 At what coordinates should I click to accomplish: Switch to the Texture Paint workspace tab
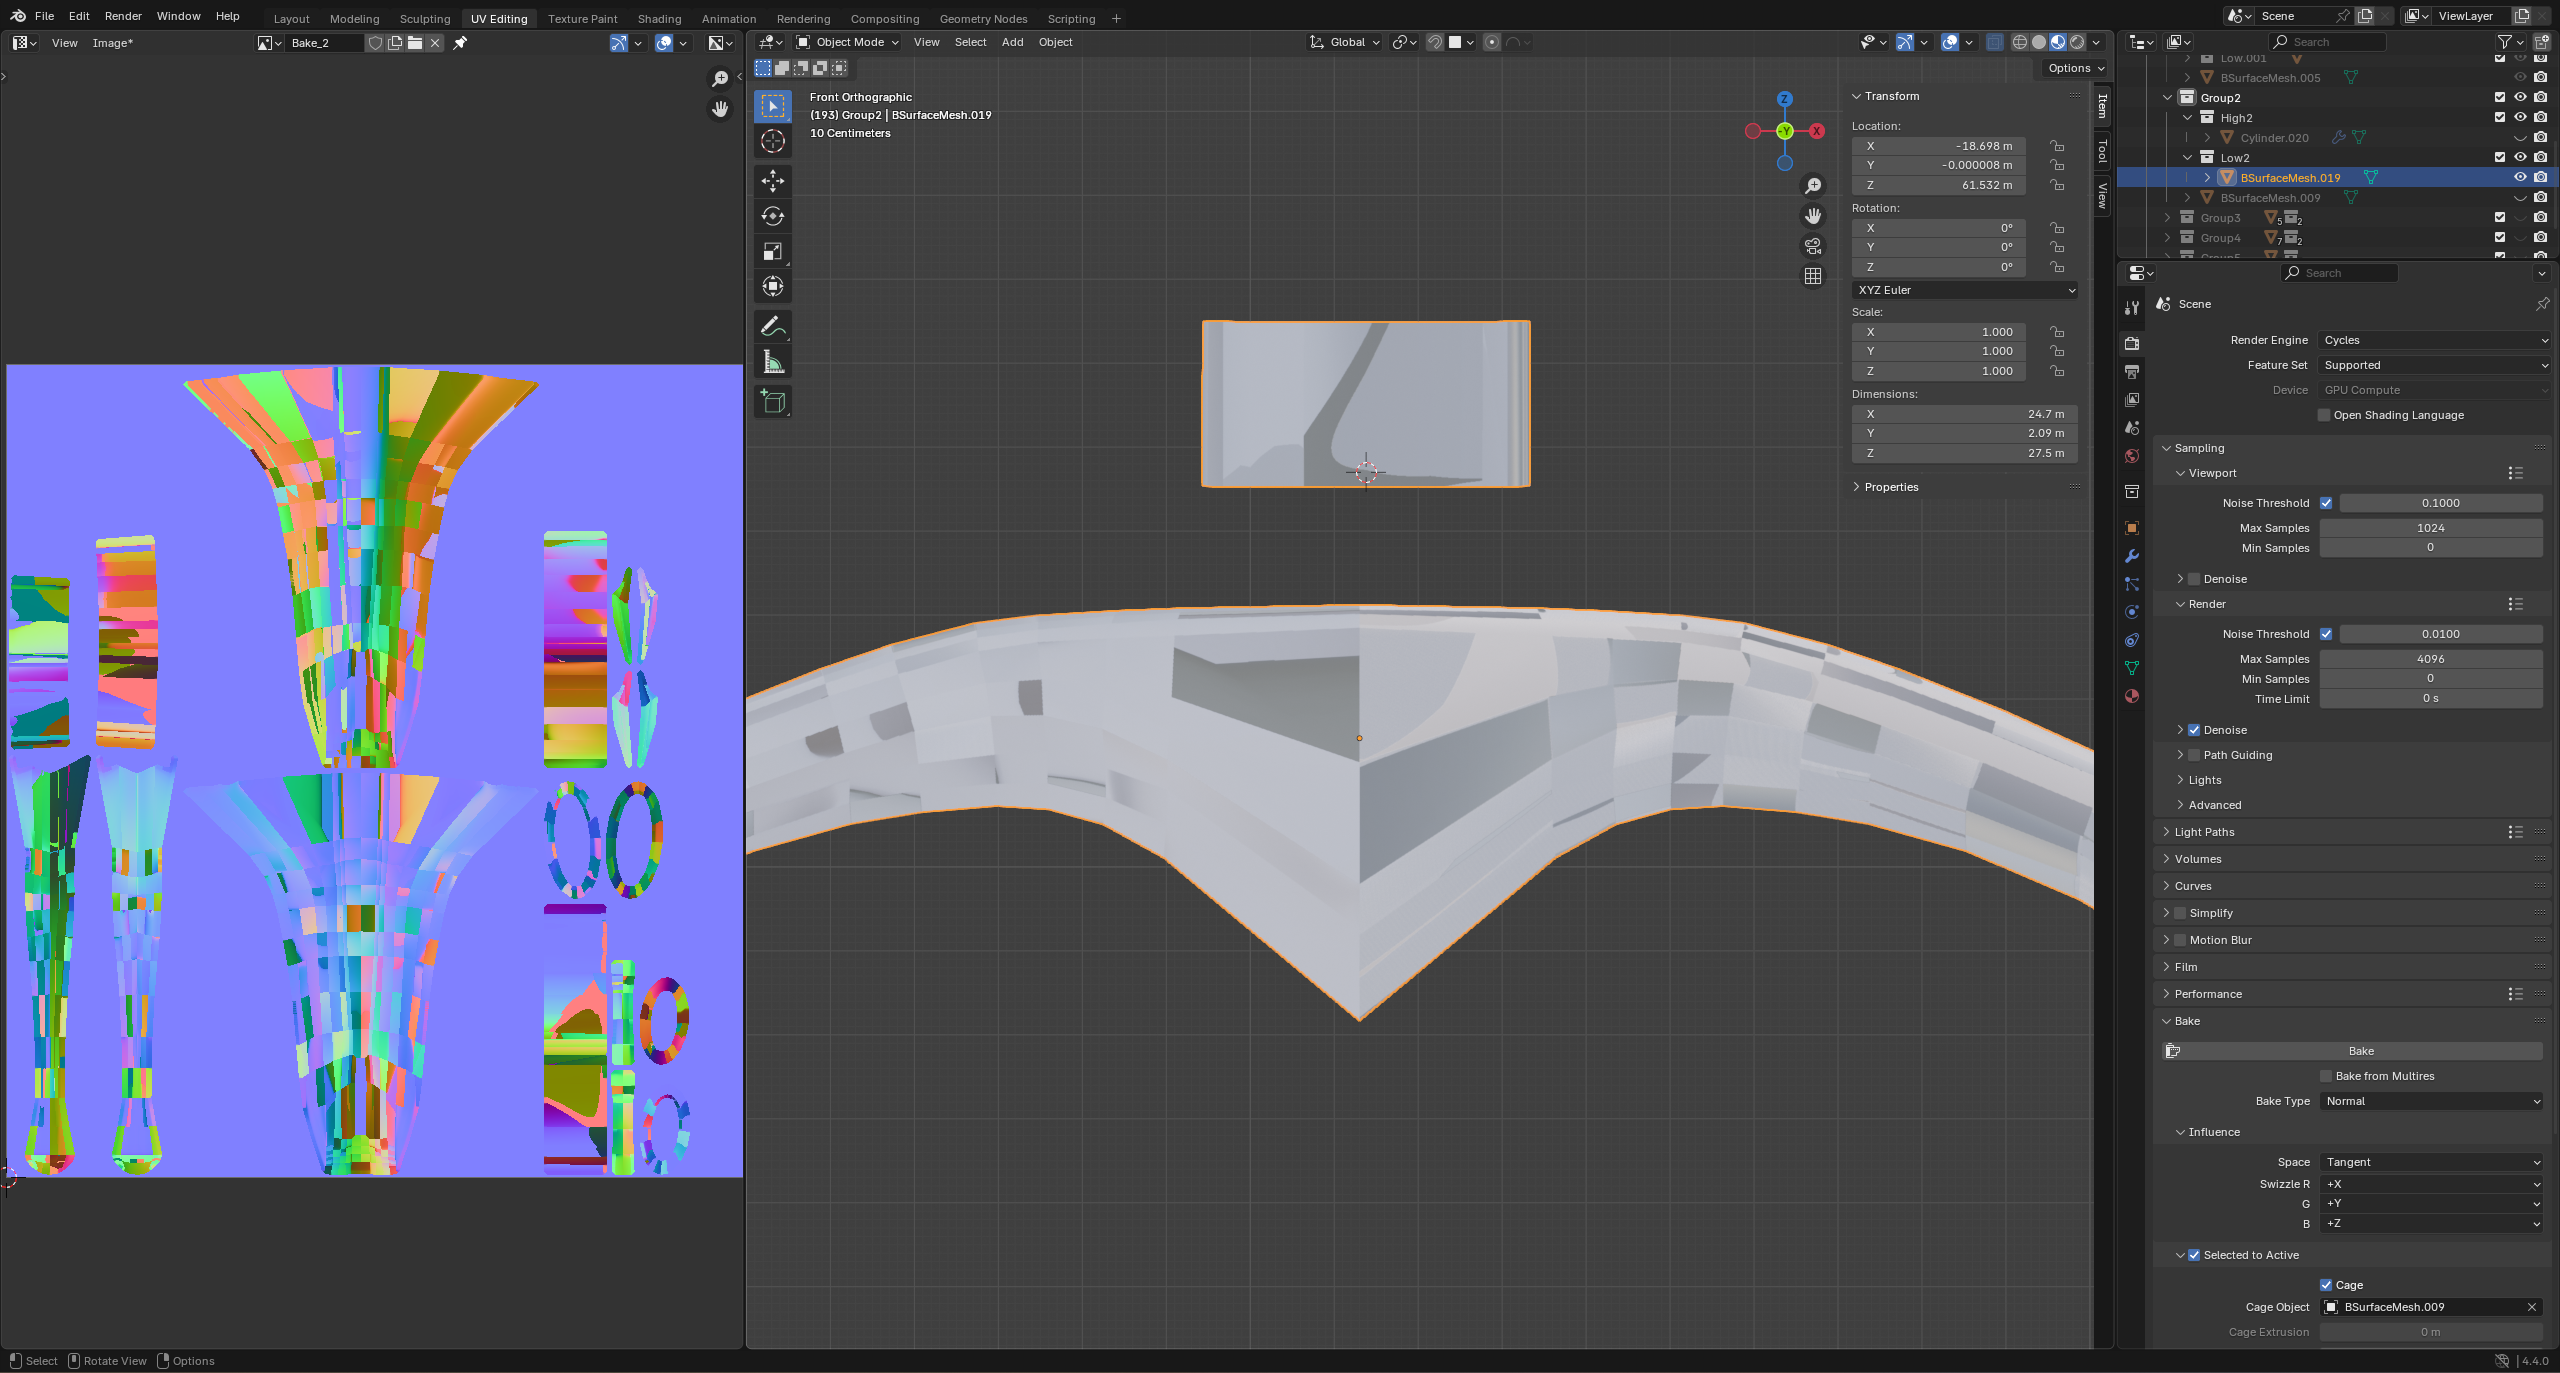tap(582, 18)
